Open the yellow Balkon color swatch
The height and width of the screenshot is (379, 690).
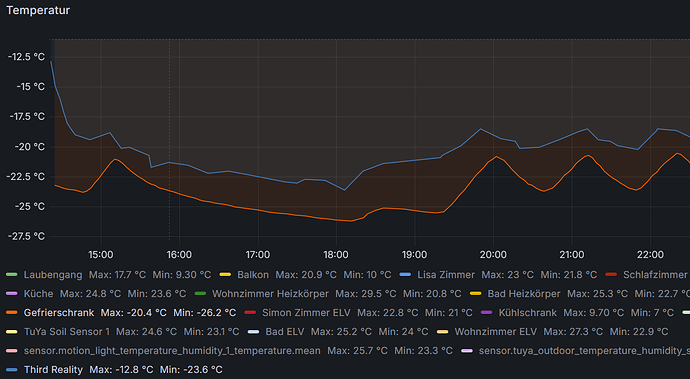click(225, 275)
